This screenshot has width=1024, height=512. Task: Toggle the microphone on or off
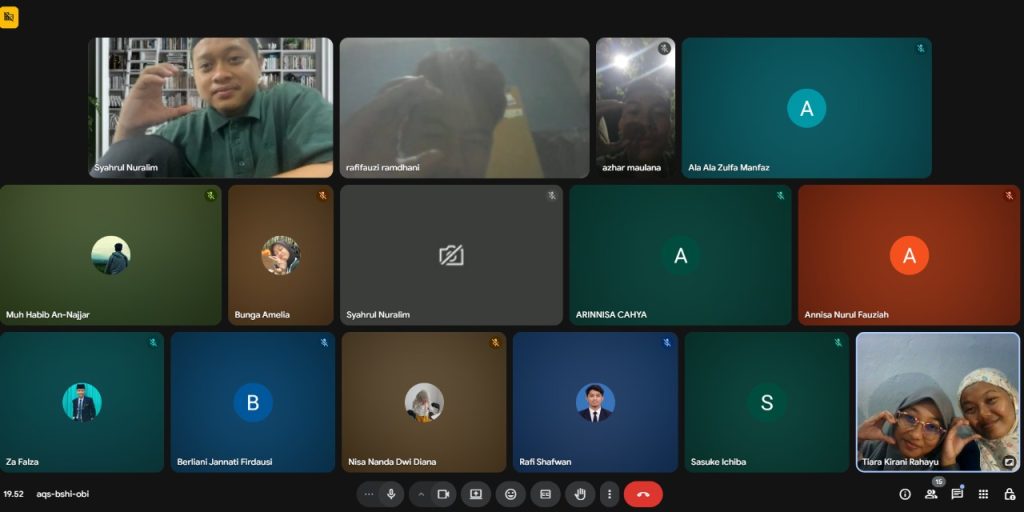[x=391, y=494]
